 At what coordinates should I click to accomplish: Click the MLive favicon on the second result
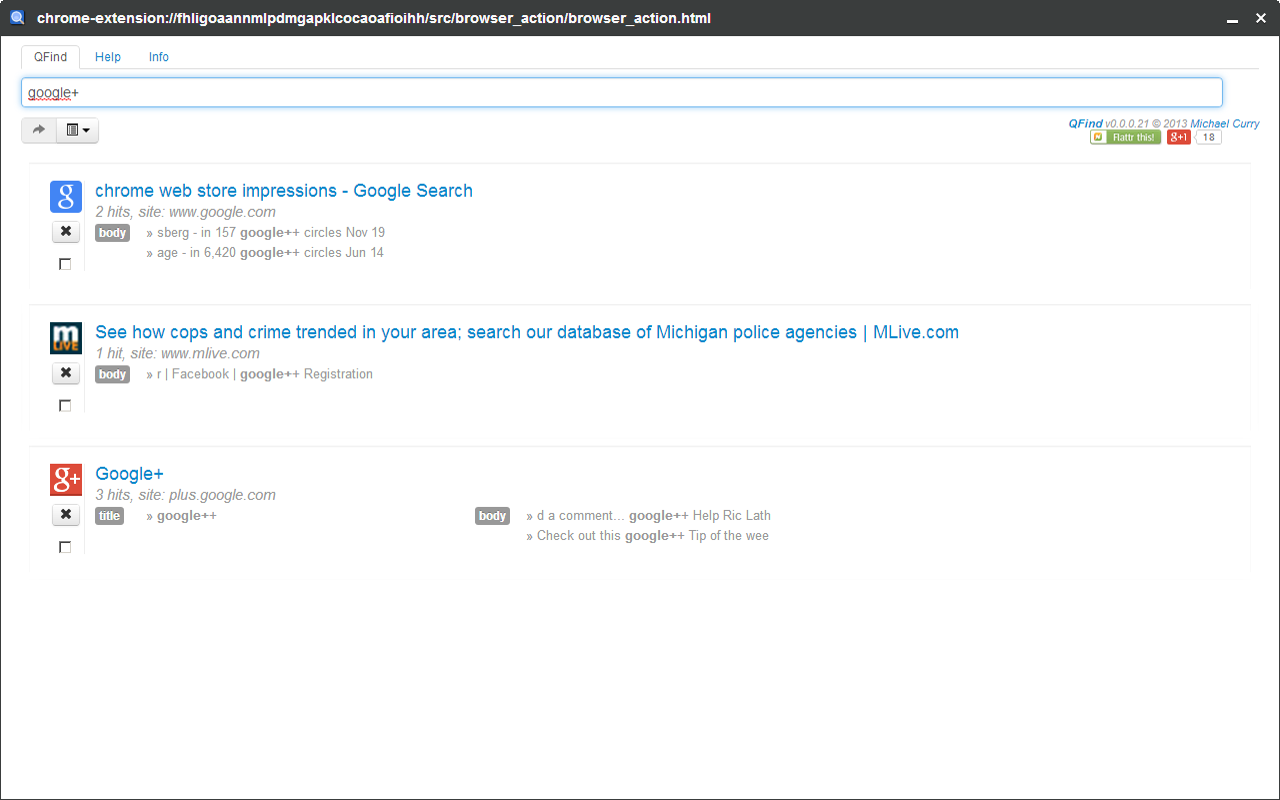(x=65, y=337)
